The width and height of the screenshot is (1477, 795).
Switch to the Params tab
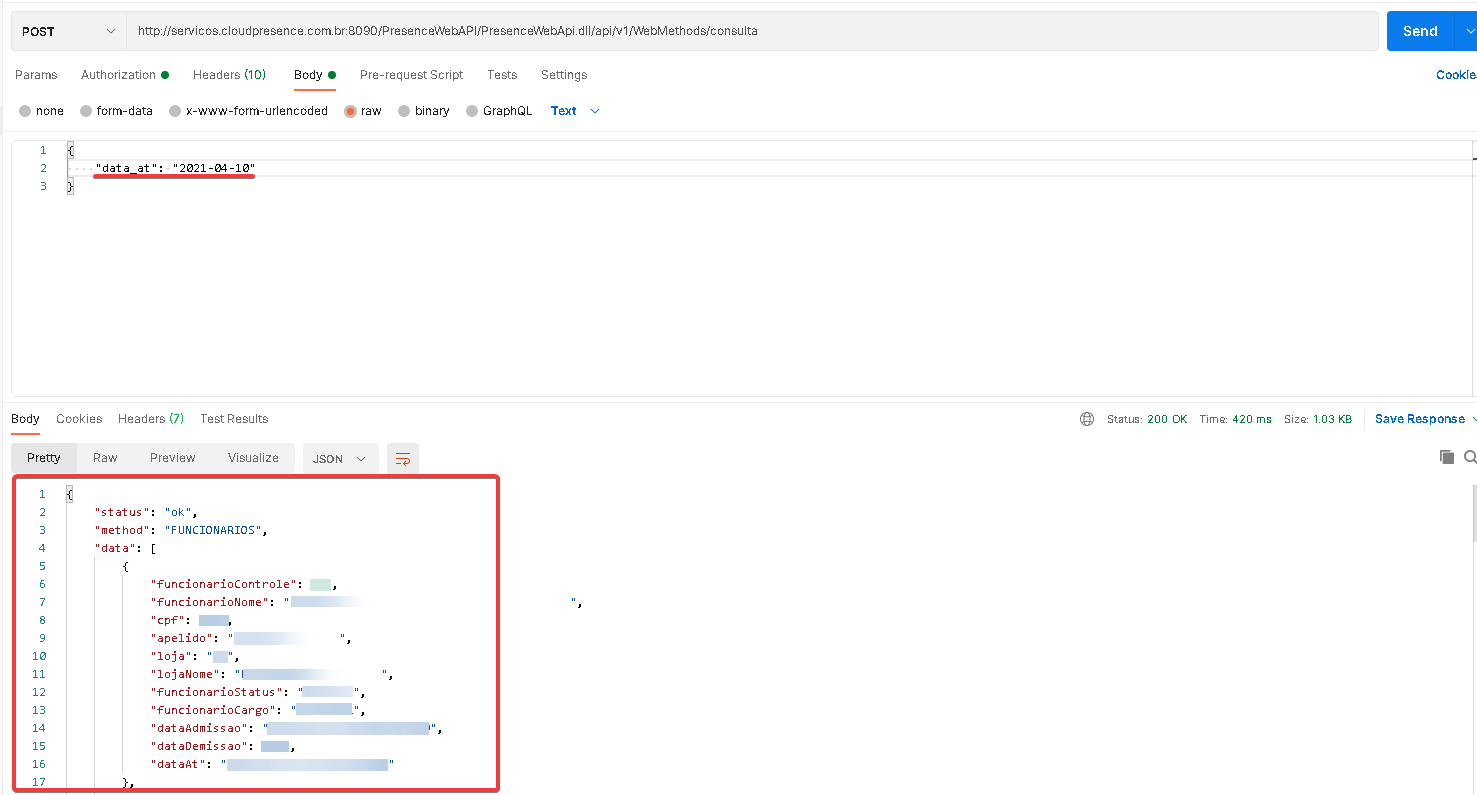click(36, 75)
